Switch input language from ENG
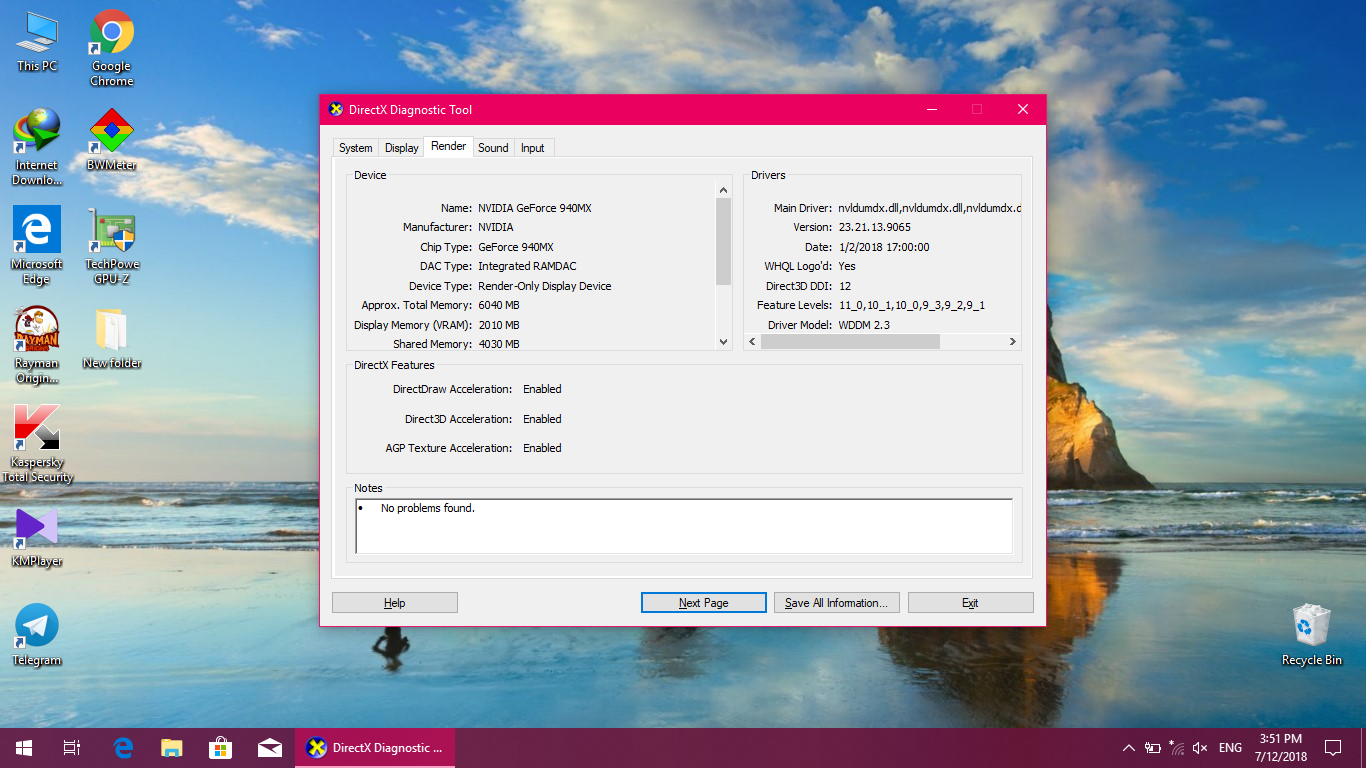The width and height of the screenshot is (1366, 768). [1231, 748]
